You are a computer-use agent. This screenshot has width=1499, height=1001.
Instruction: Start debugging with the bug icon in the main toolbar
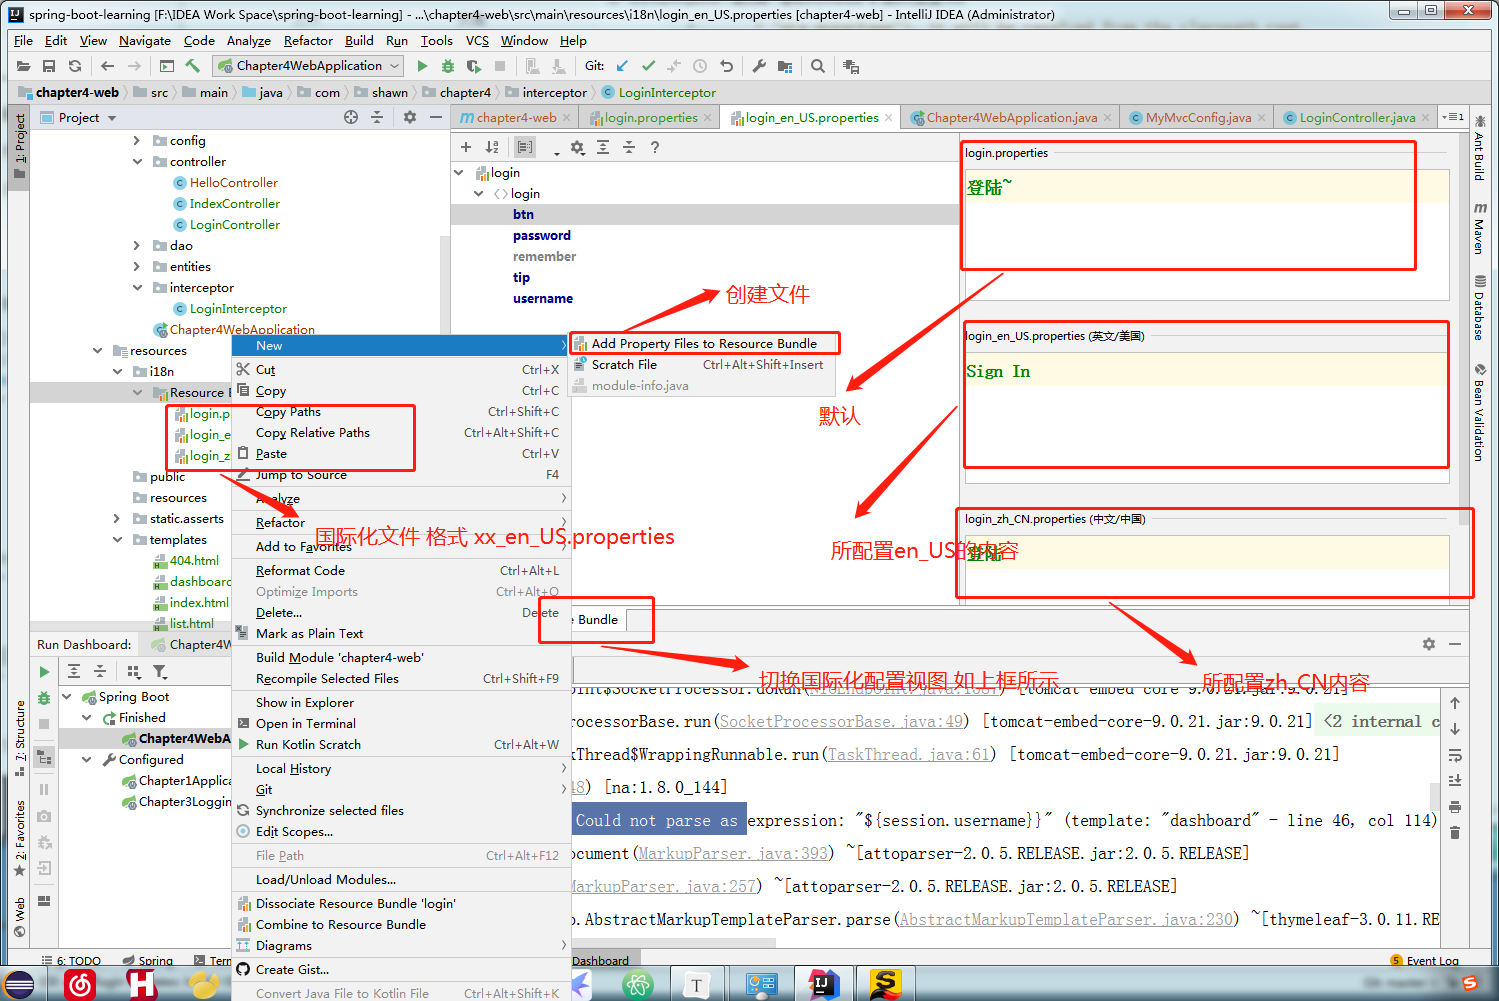tap(448, 66)
